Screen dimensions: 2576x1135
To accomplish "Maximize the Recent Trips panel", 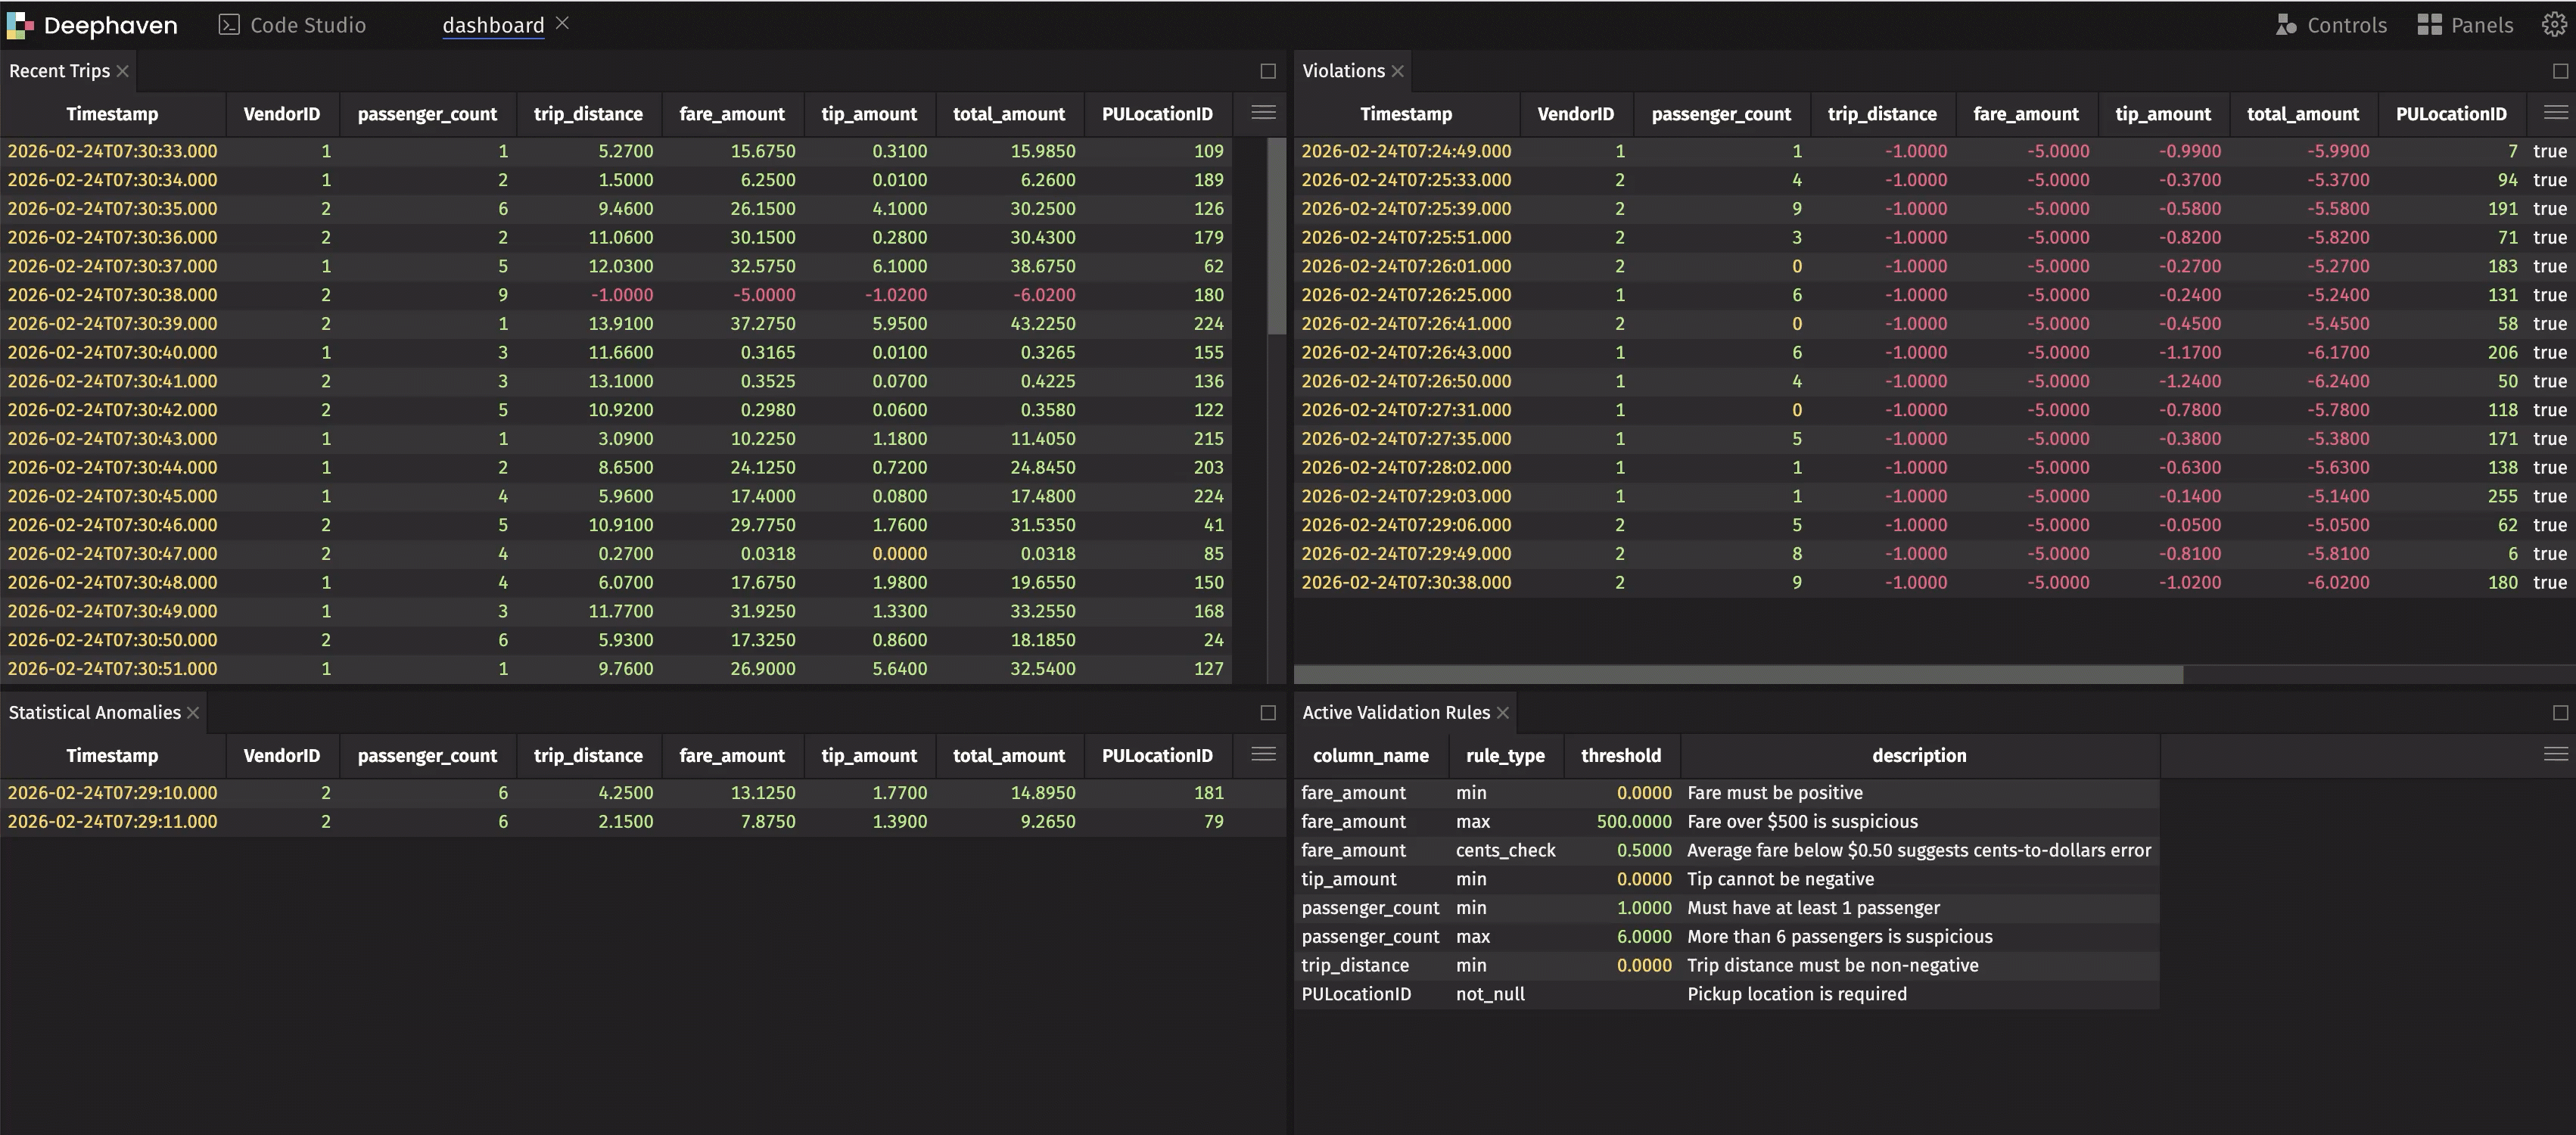I will pyautogui.click(x=1268, y=71).
